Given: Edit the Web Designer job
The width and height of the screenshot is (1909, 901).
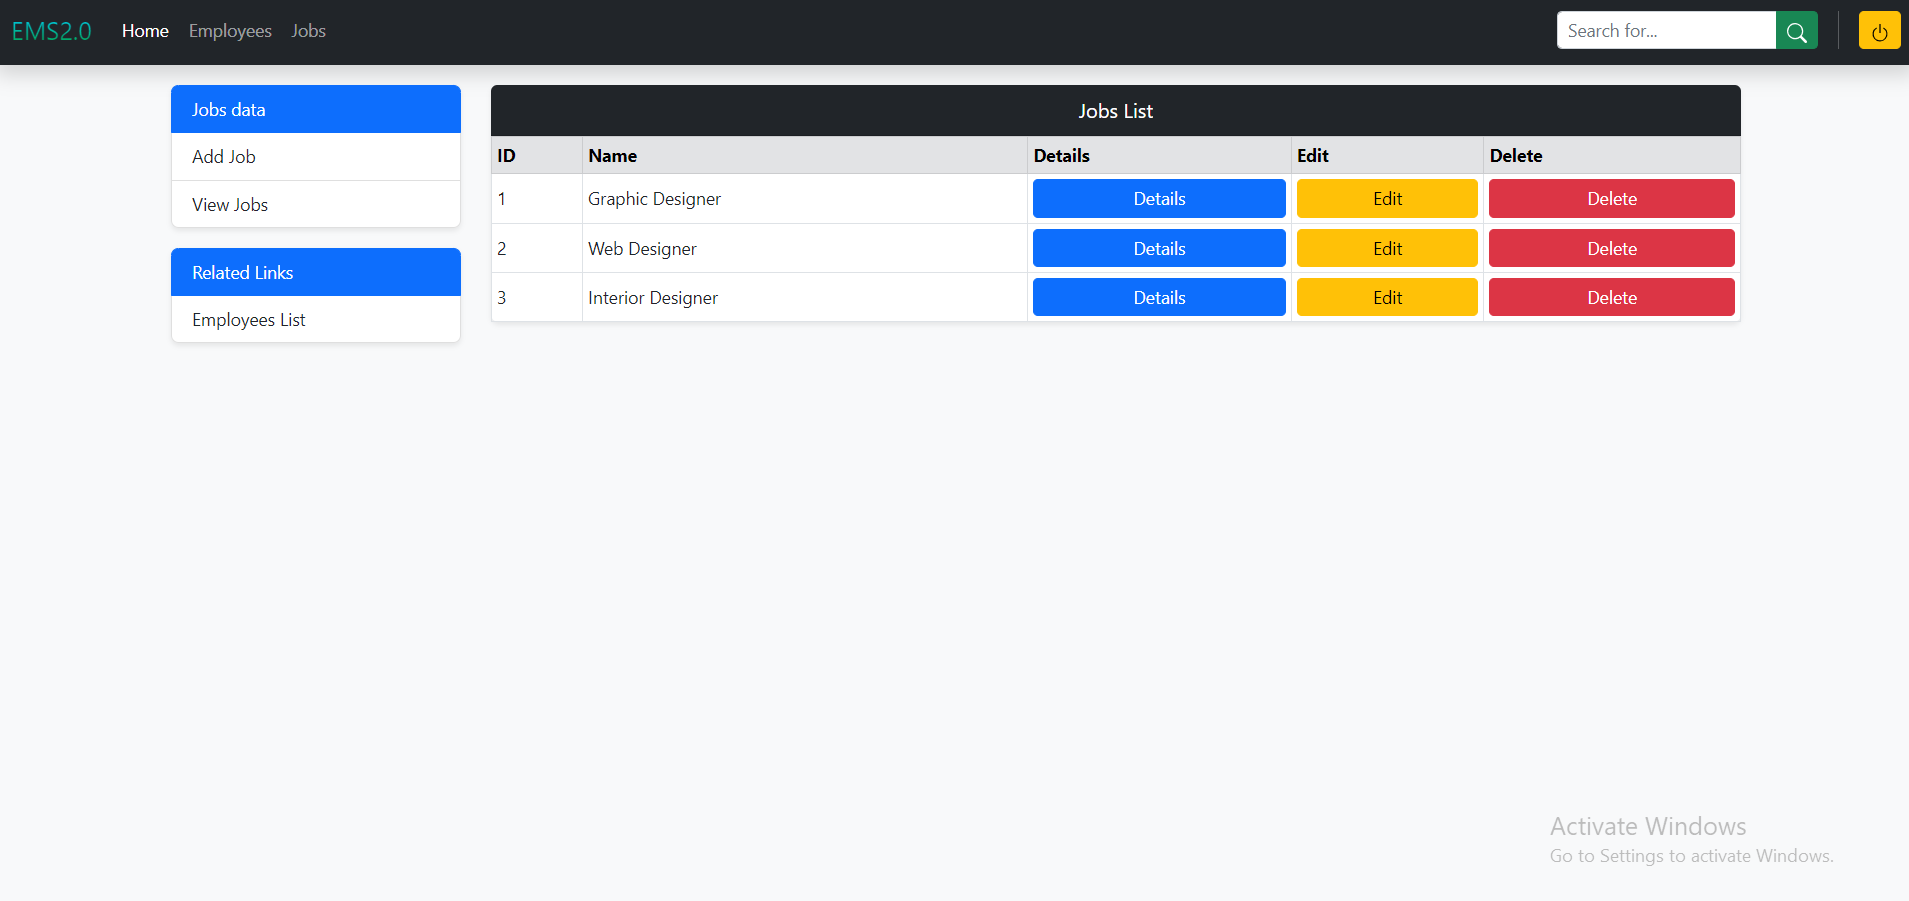Looking at the screenshot, I should (1386, 249).
